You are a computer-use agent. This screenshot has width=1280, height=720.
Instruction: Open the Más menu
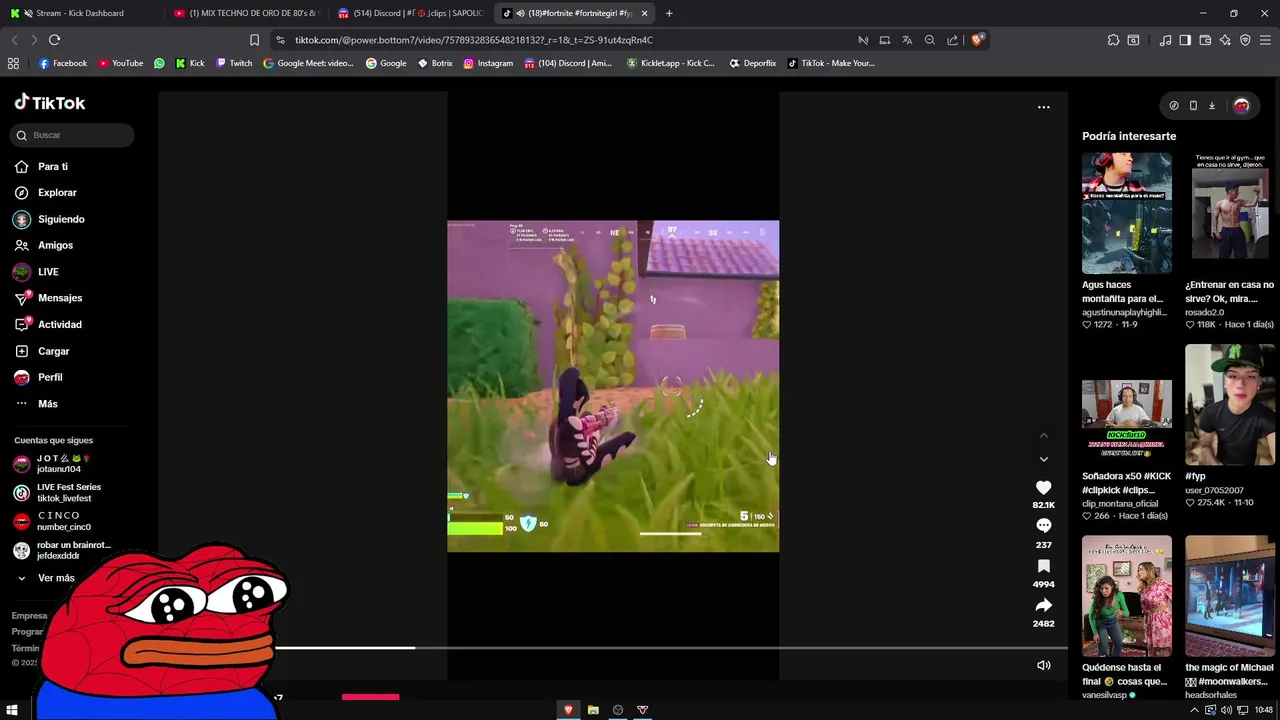tap(36, 404)
